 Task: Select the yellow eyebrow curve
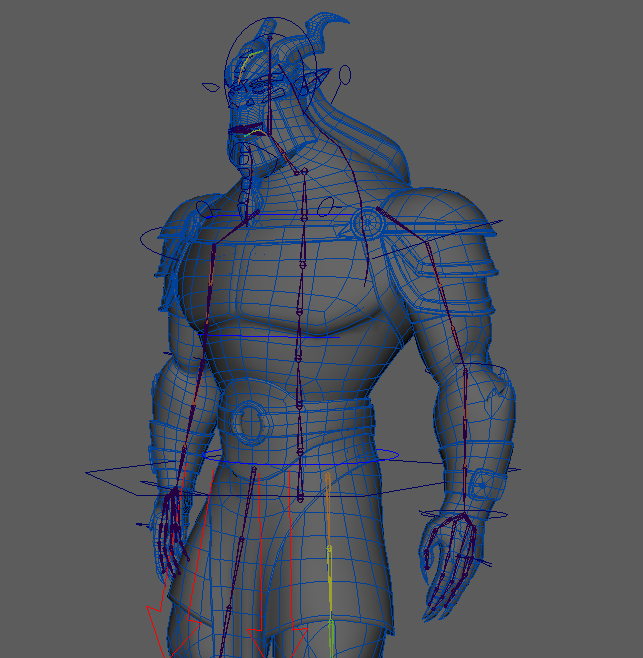click(x=245, y=66)
